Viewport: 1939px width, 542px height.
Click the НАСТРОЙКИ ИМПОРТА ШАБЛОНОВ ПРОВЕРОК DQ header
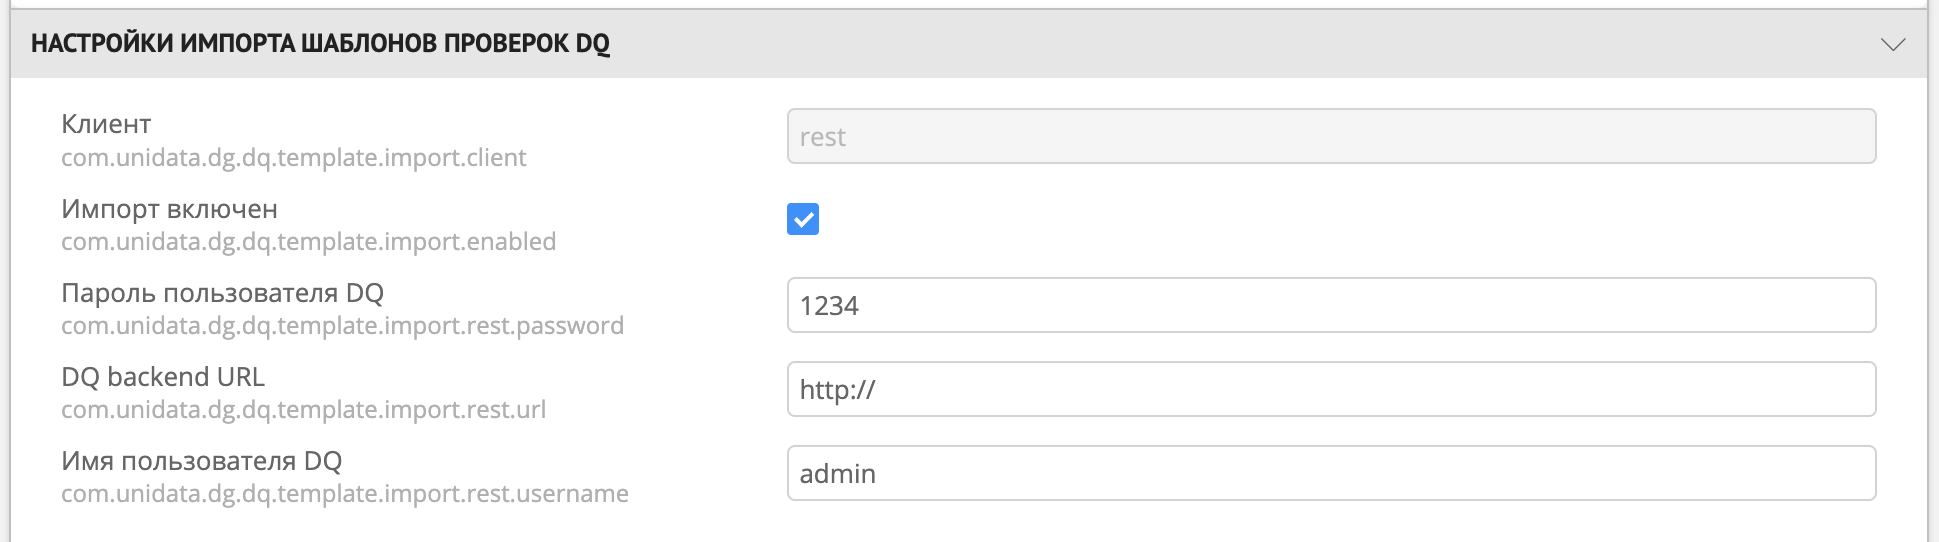[320, 44]
